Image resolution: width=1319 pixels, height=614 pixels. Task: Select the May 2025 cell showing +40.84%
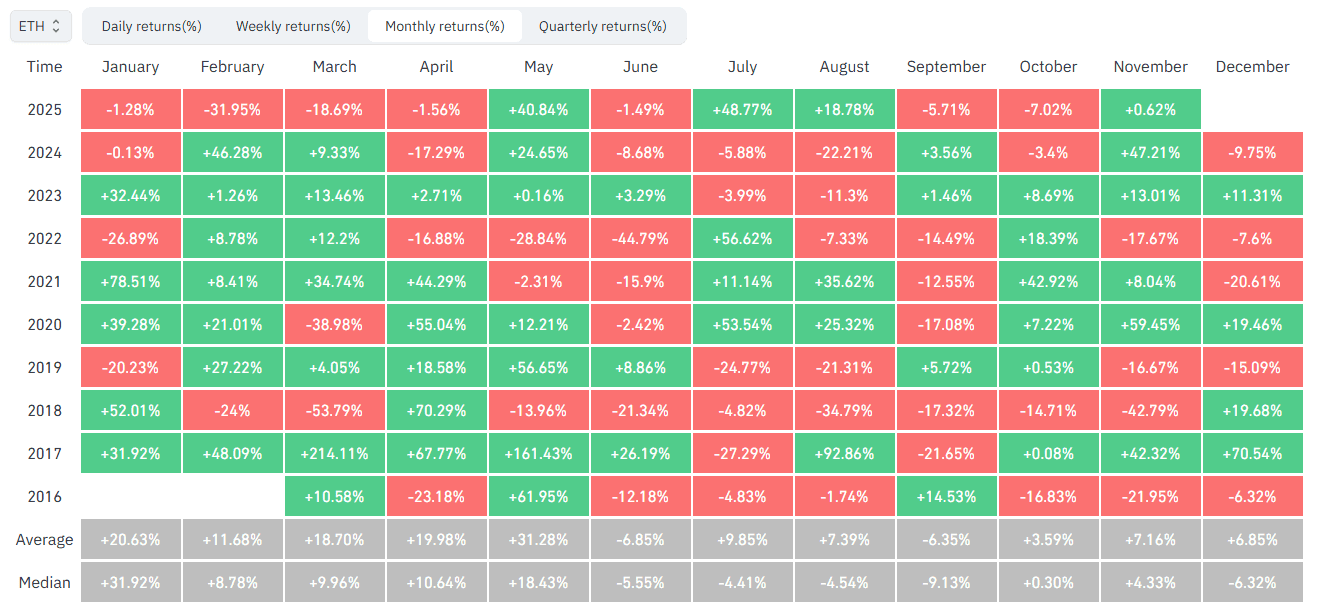click(538, 109)
